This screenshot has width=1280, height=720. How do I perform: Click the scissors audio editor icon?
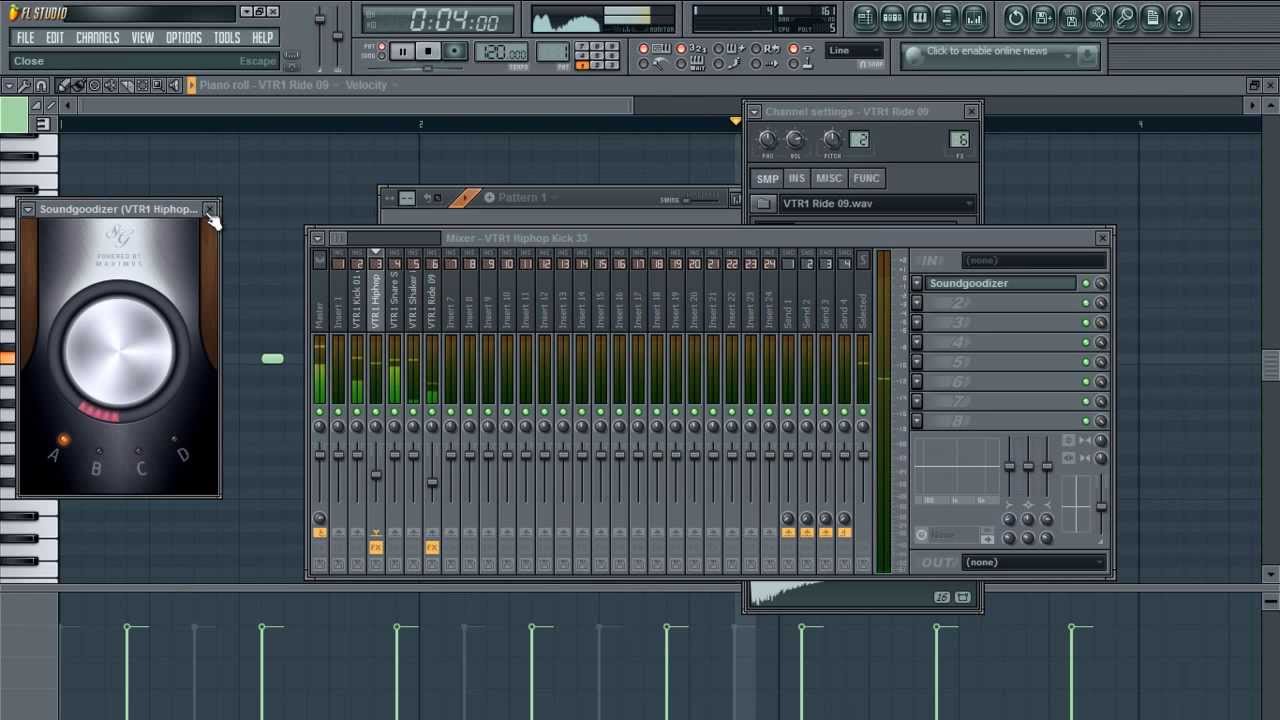pos(1097,17)
